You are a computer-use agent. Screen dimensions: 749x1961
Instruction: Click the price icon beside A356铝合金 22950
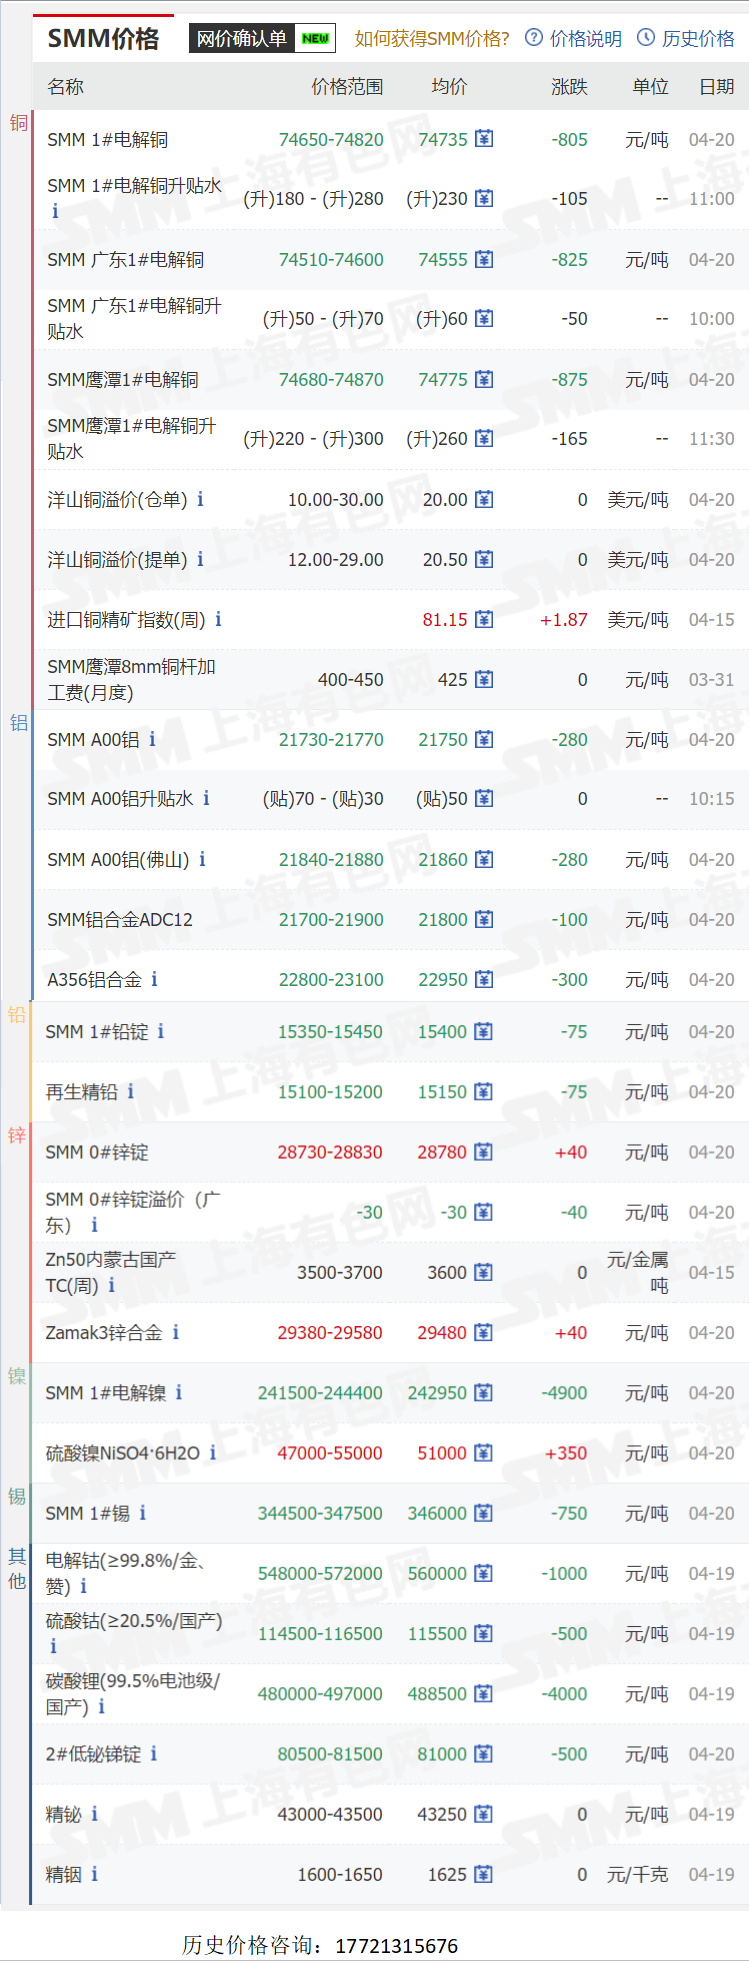pos(484,979)
